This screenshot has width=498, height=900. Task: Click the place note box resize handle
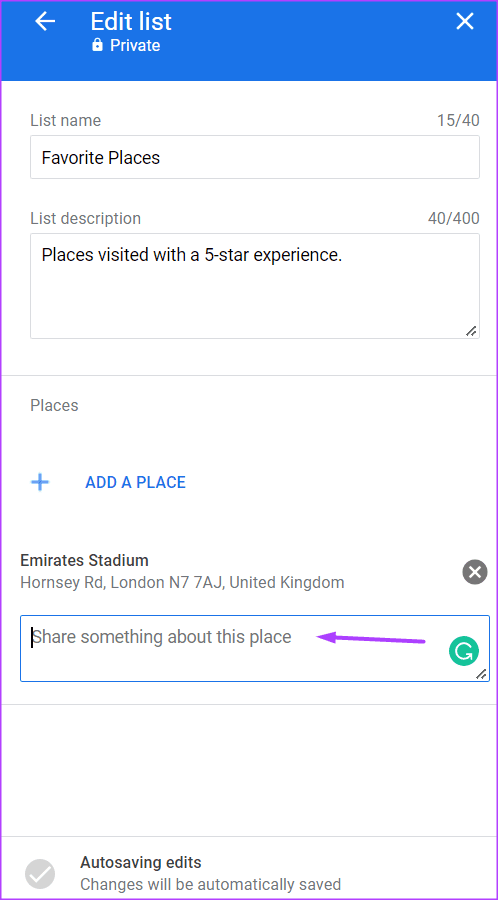coord(481,674)
